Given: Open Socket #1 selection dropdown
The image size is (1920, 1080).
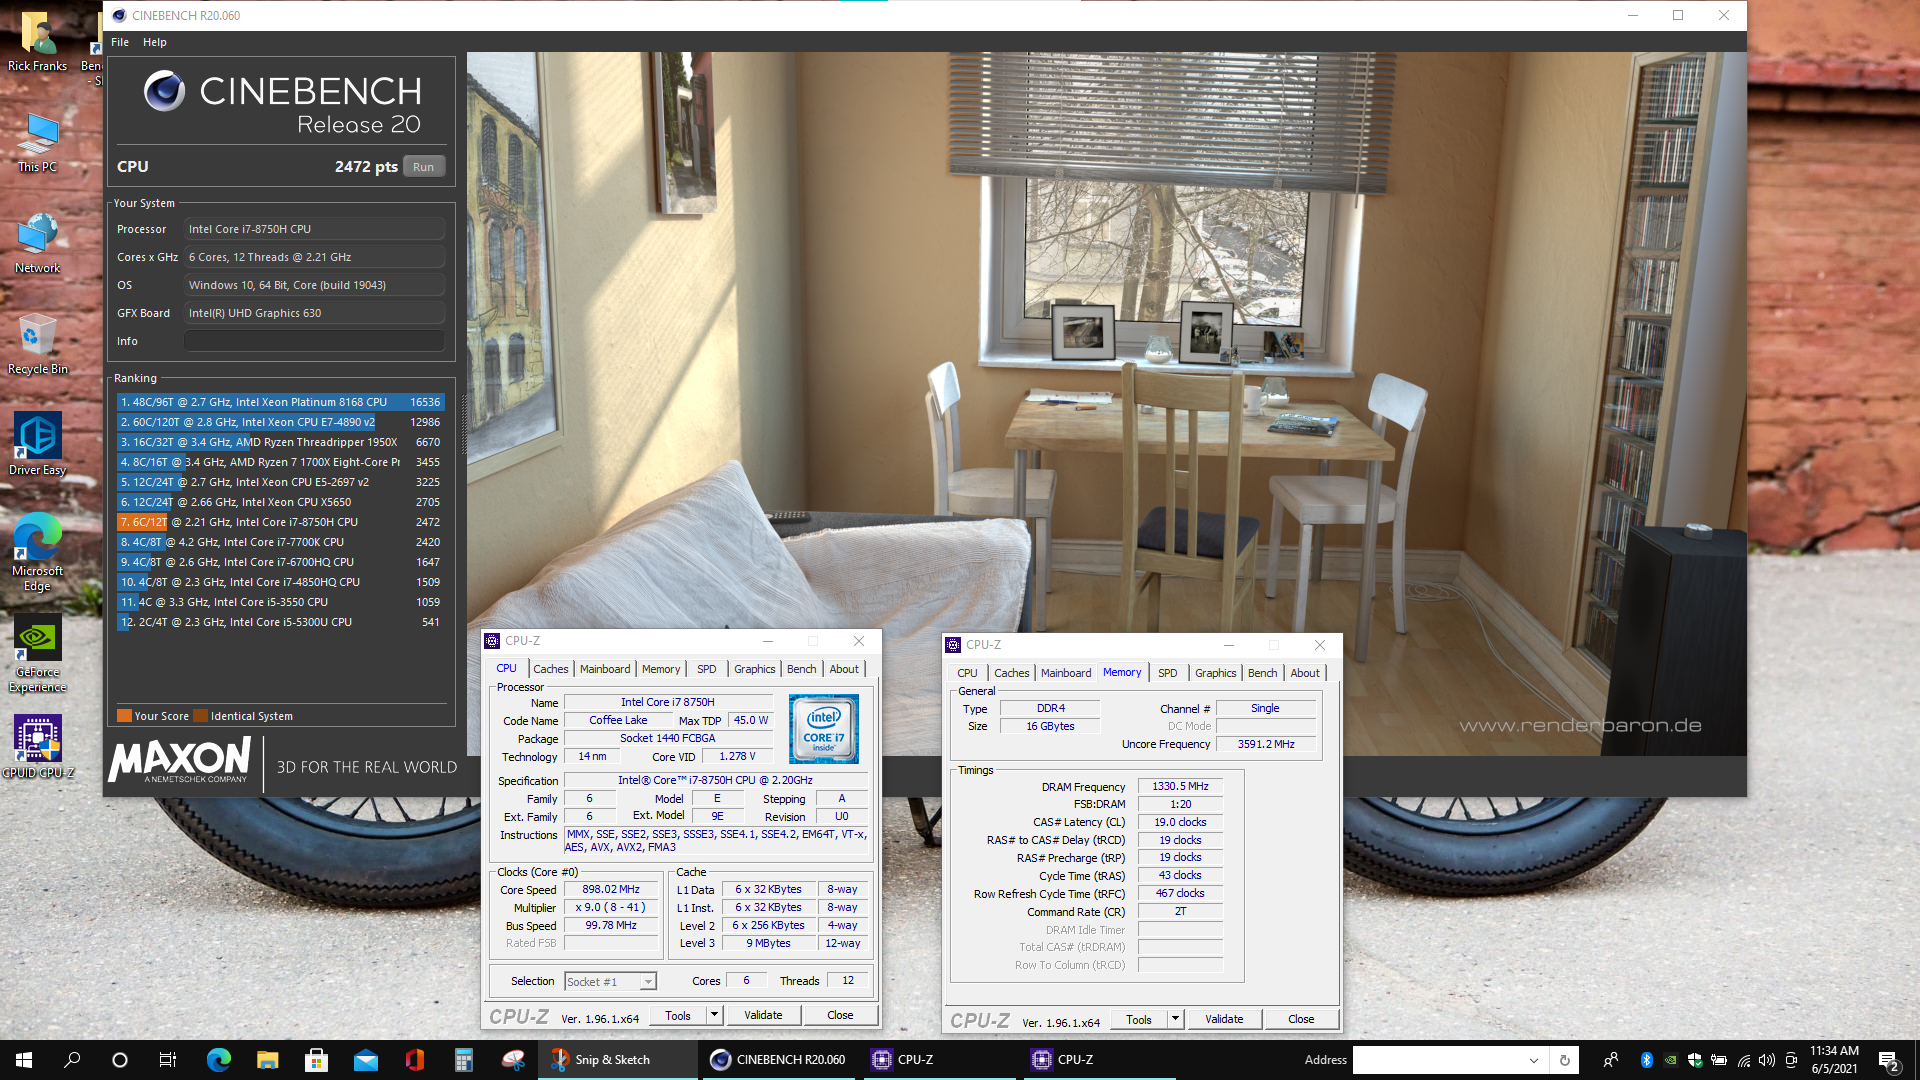Looking at the screenshot, I should [611, 982].
